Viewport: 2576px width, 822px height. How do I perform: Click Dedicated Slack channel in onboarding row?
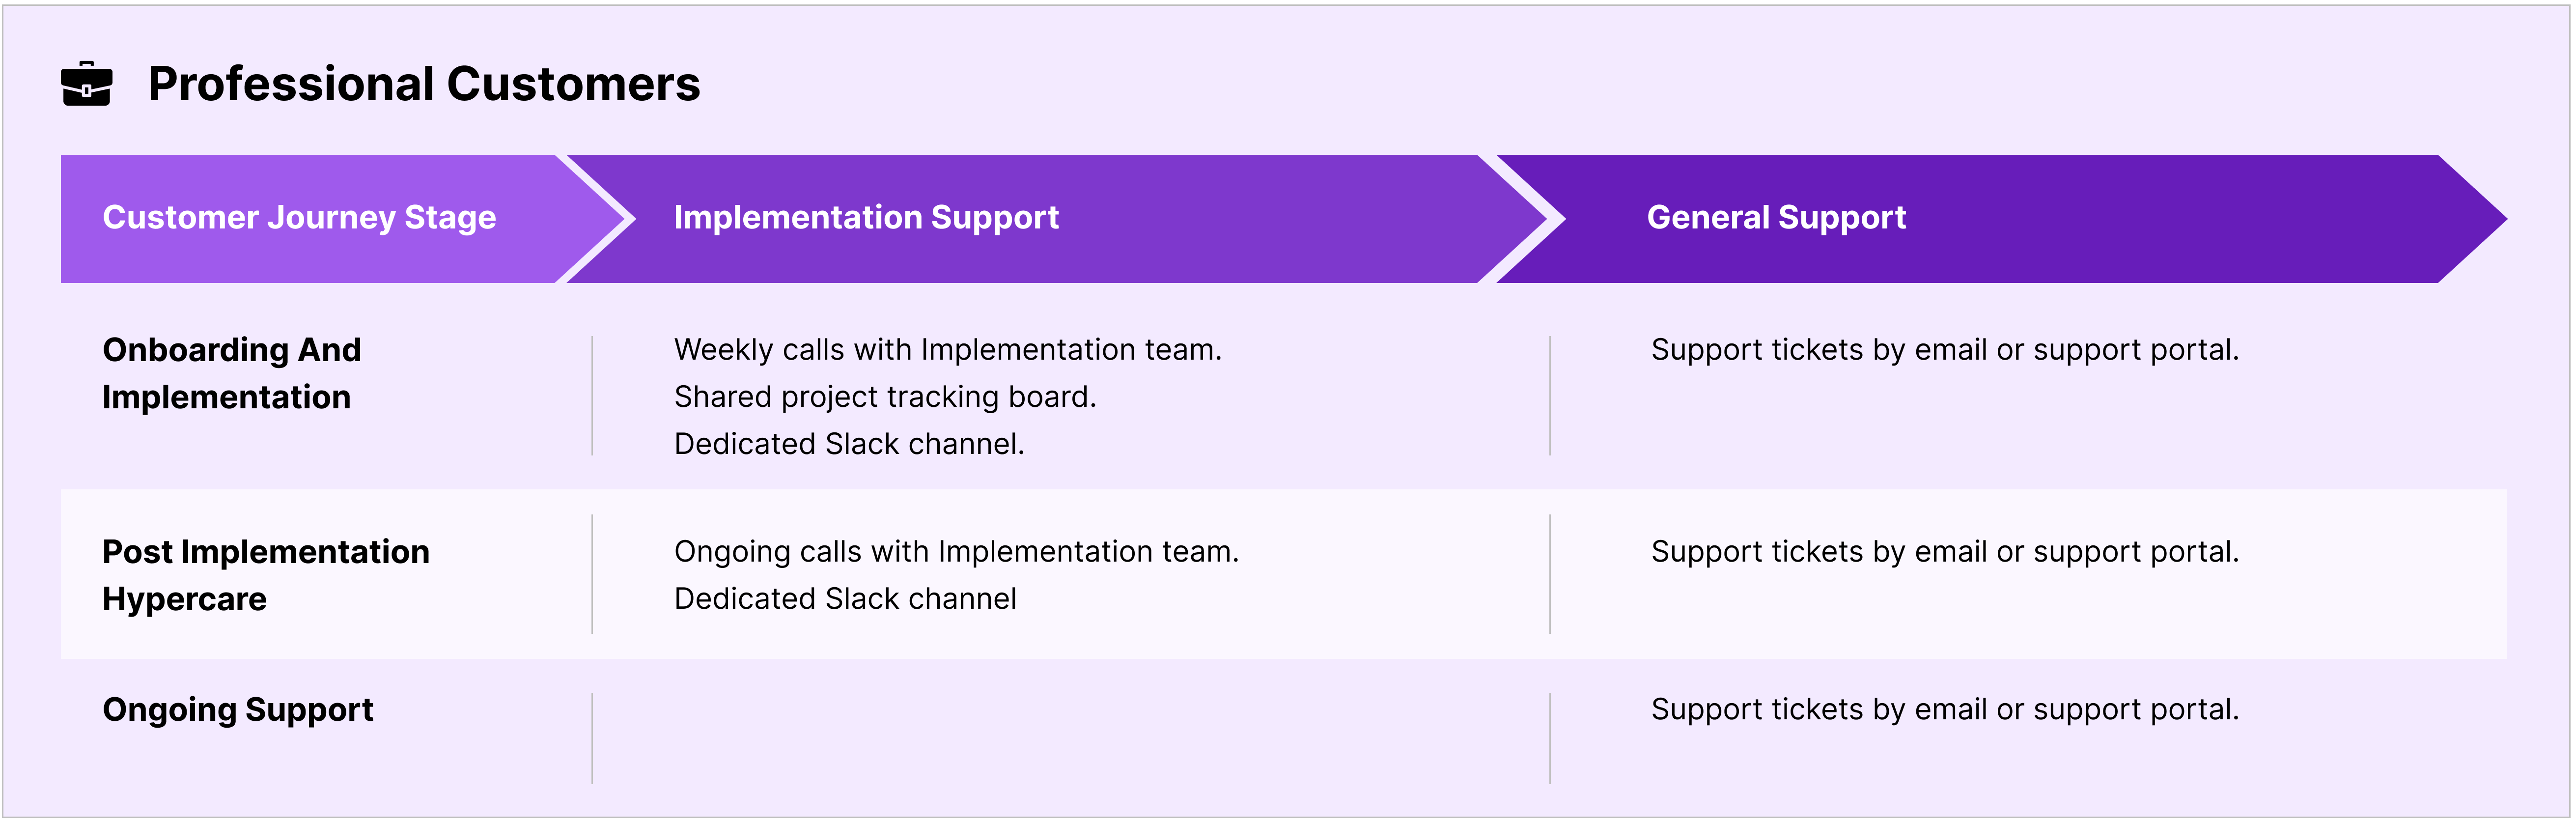pos(849,443)
